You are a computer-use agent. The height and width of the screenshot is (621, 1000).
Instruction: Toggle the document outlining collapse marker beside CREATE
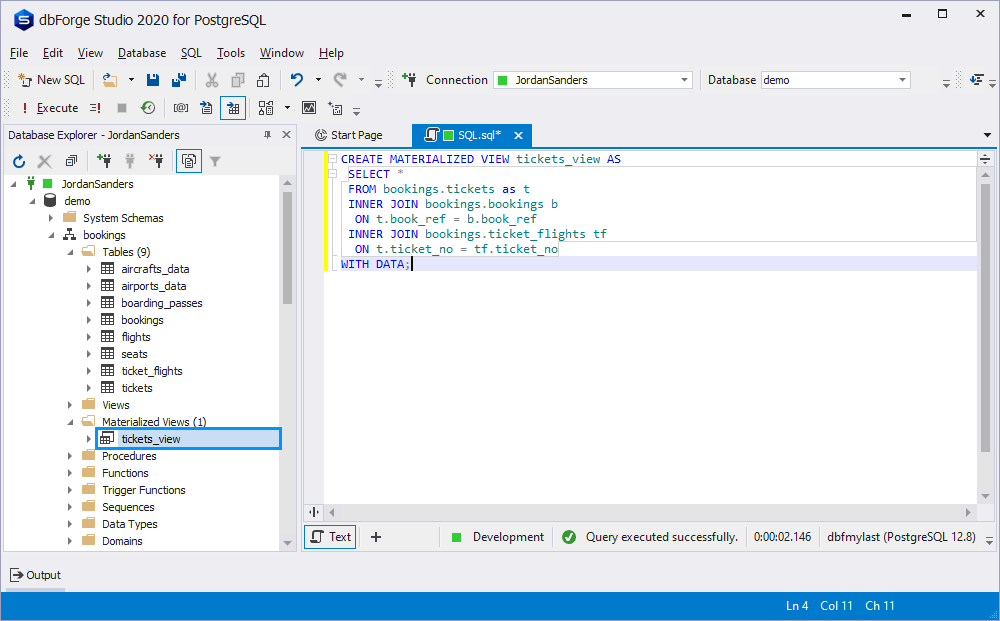pos(334,158)
